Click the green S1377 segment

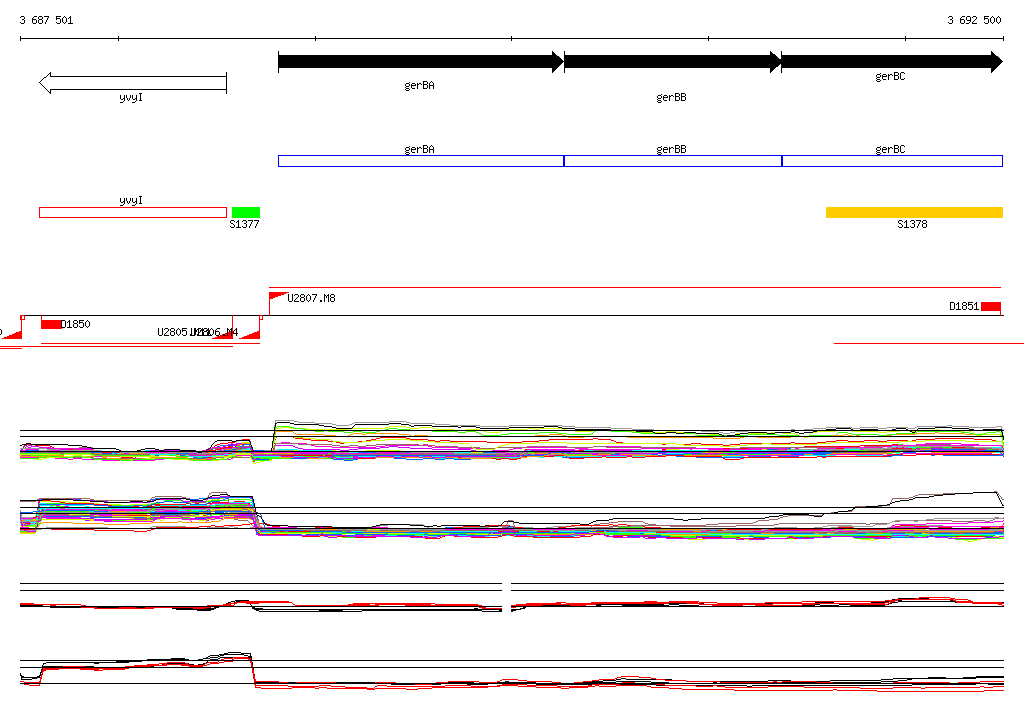point(246,212)
